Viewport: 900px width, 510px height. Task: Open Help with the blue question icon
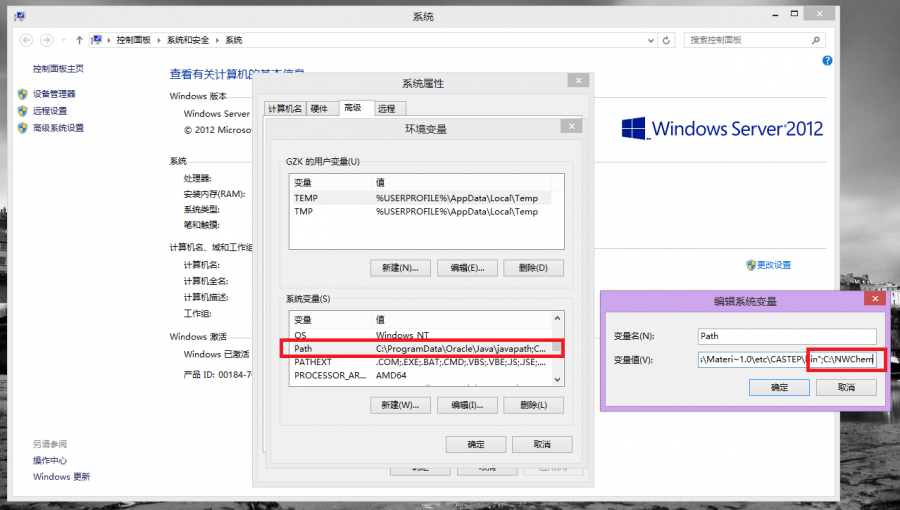(x=827, y=60)
